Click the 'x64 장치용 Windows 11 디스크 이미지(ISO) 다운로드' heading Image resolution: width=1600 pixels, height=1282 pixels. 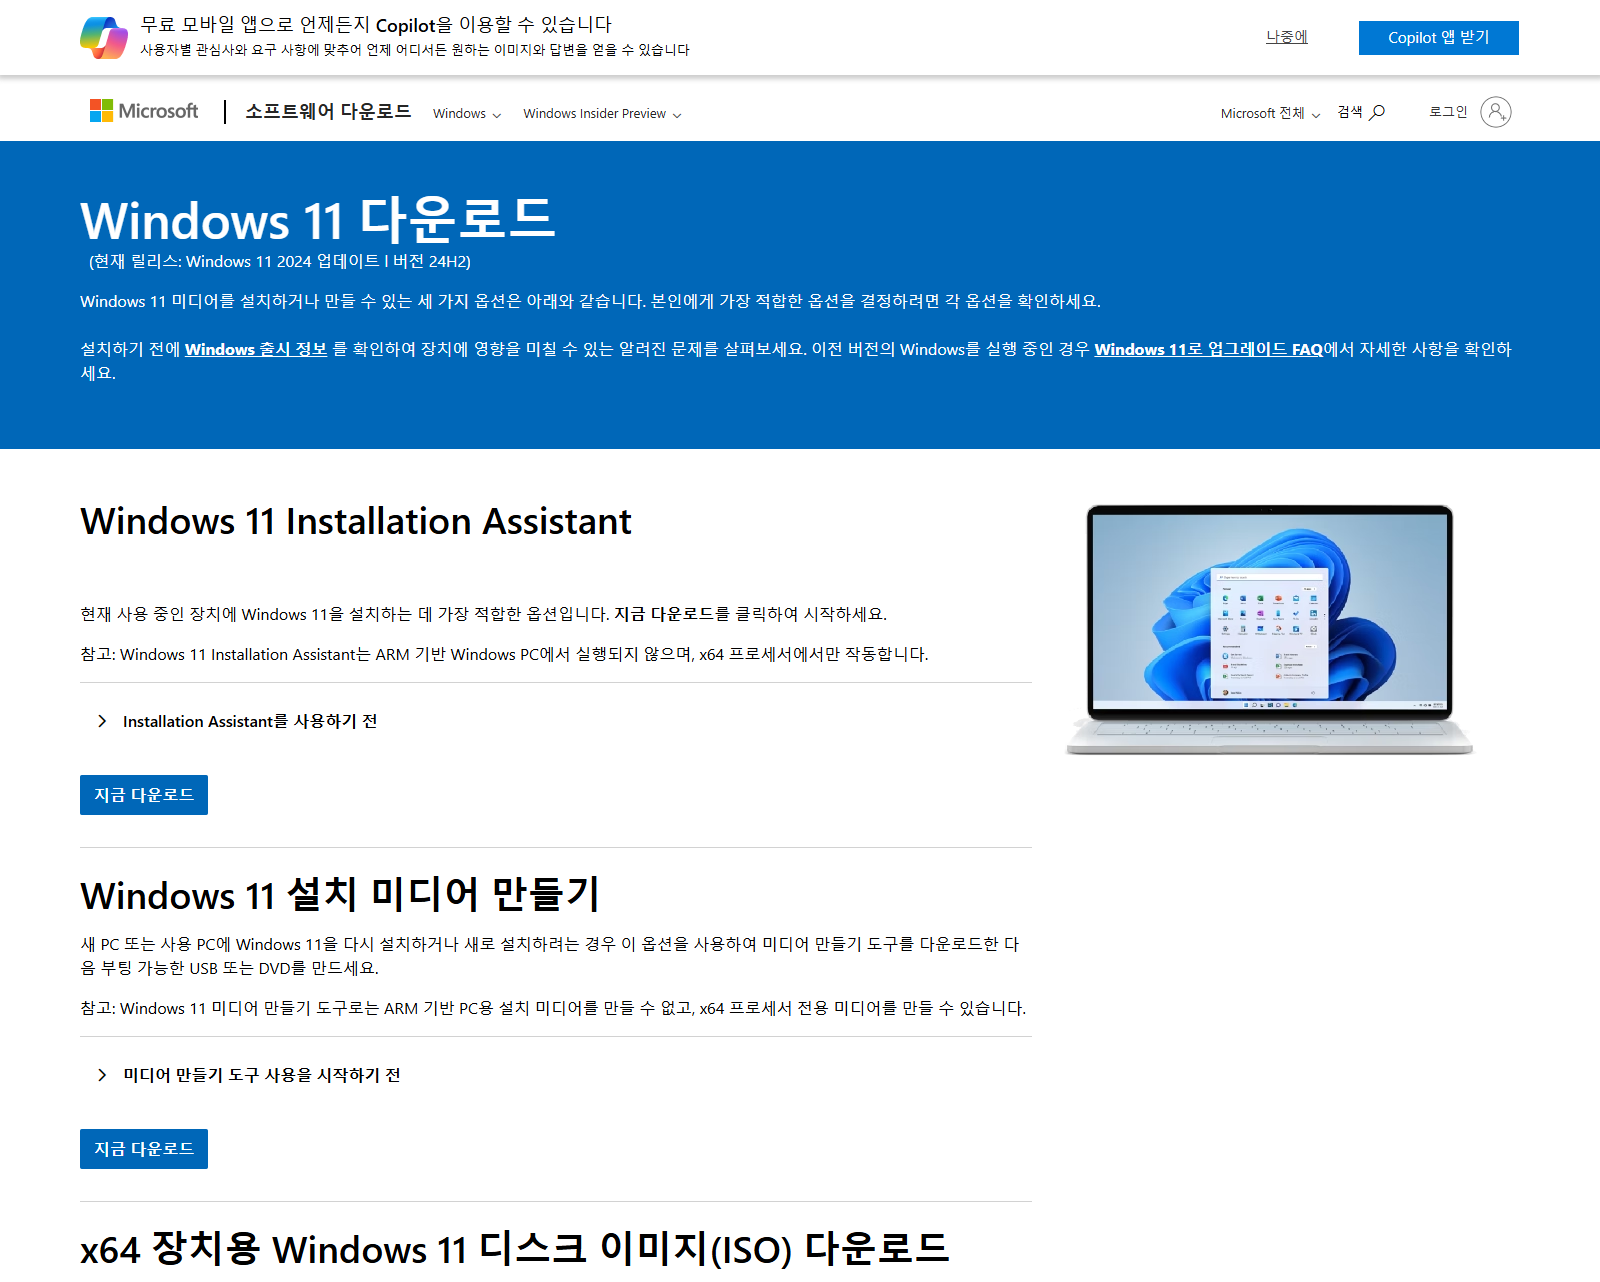coord(514,1249)
